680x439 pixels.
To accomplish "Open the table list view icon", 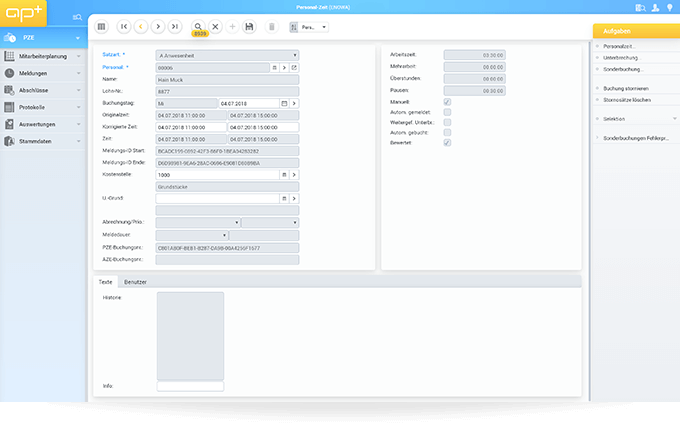I will (101, 27).
